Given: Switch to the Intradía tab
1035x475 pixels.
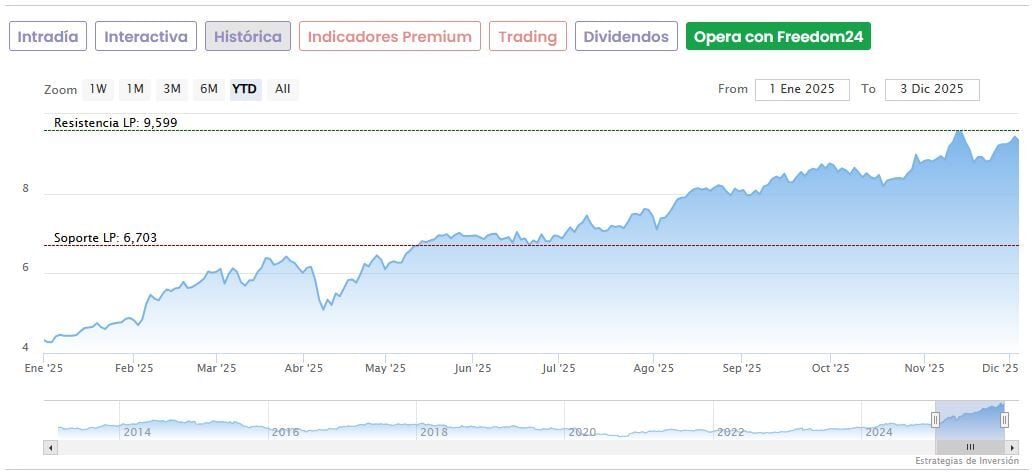Looking at the screenshot, I should coord(48,37).
